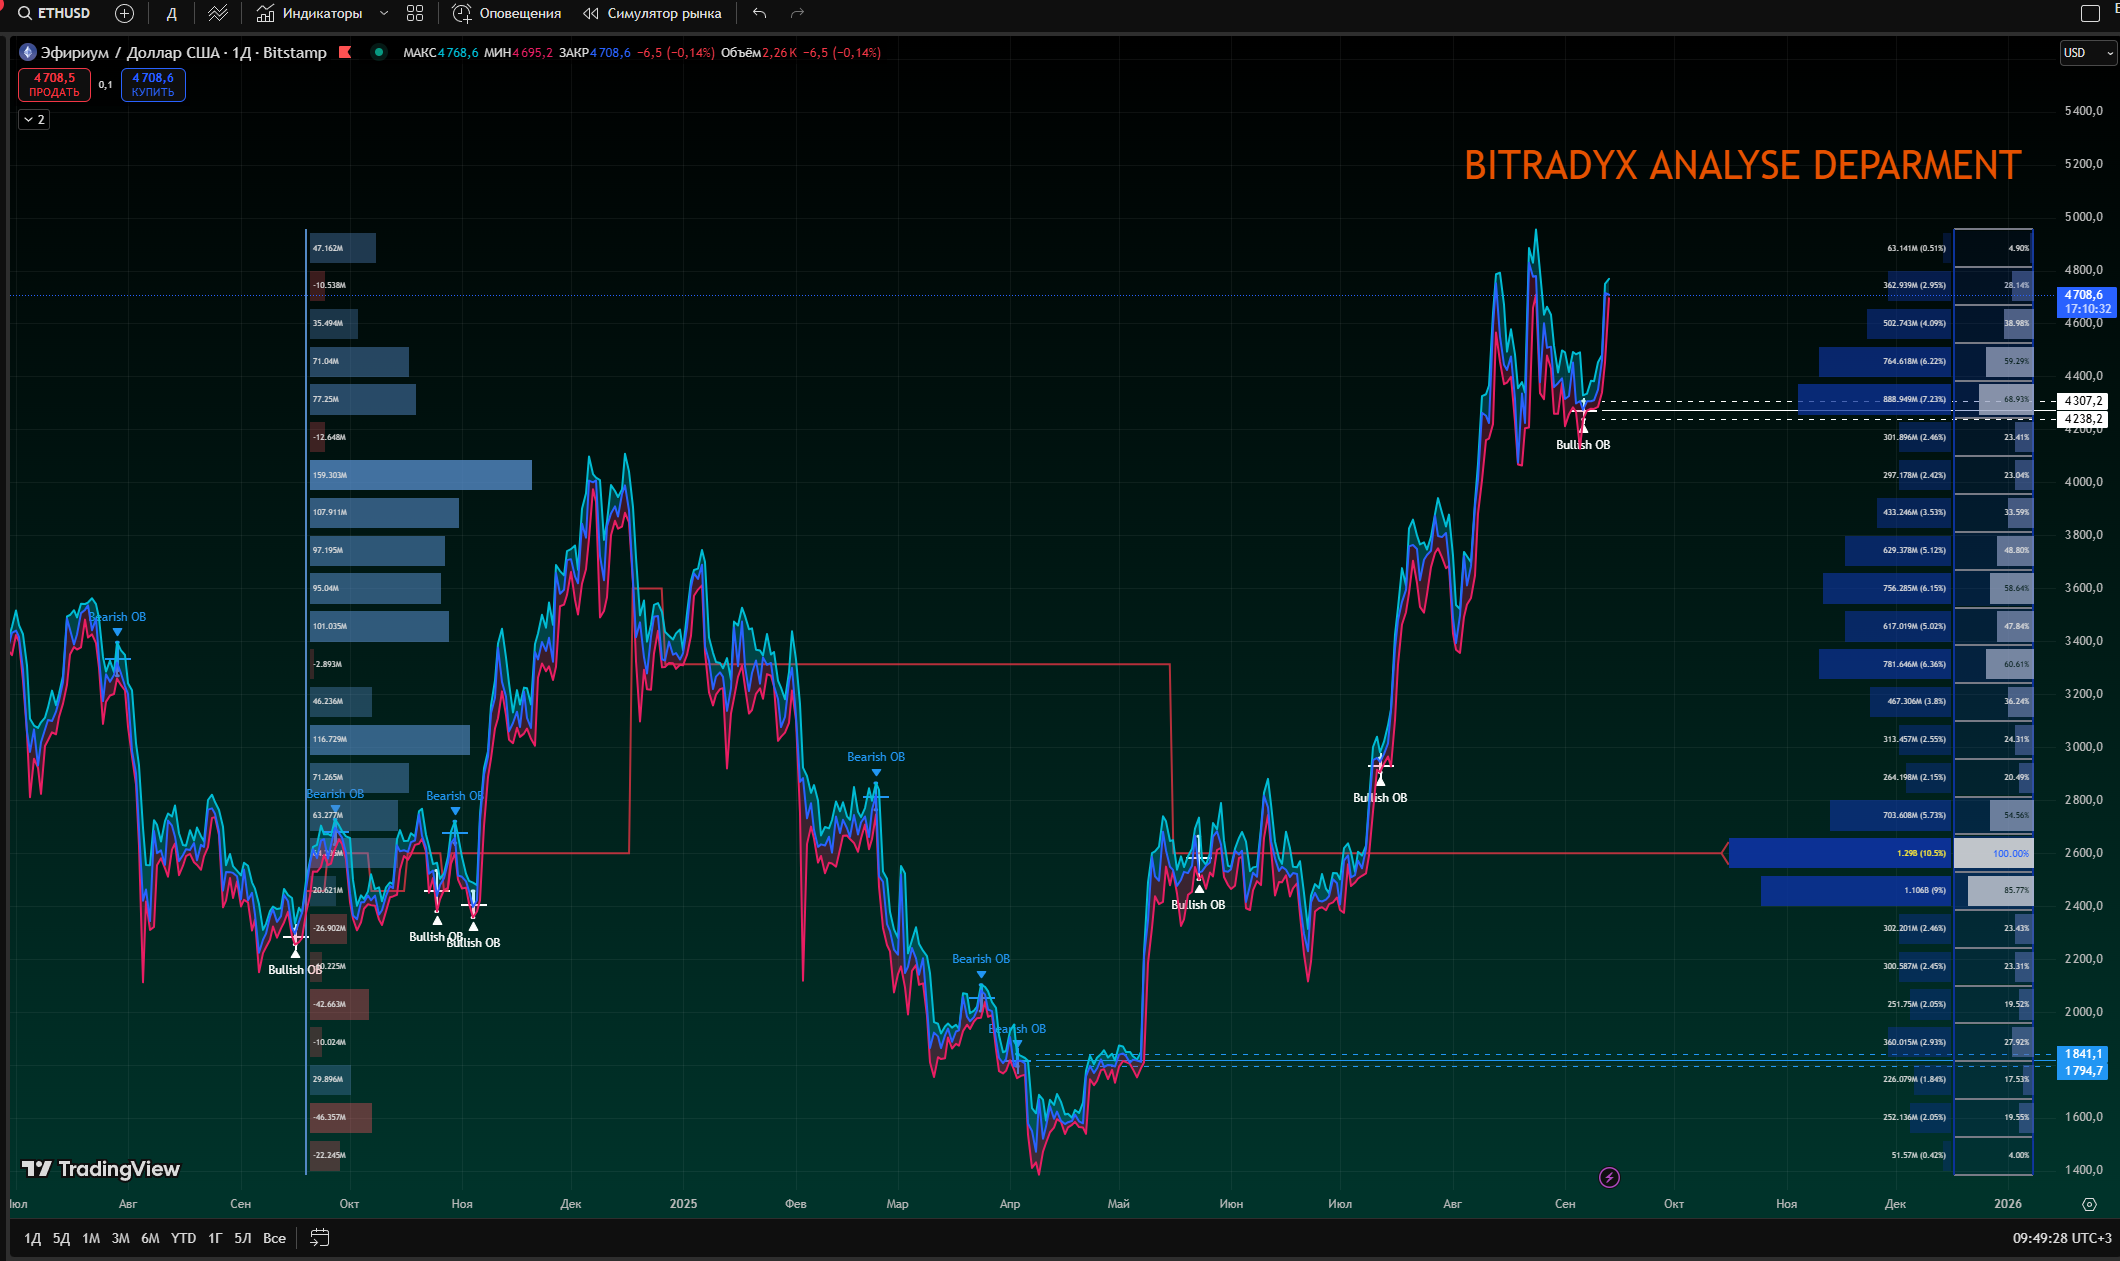Click the Объём 2,26 K volume readout
Image resolution: width=2120 pixels, height=1261 pixels.
[x=760, y=53]
